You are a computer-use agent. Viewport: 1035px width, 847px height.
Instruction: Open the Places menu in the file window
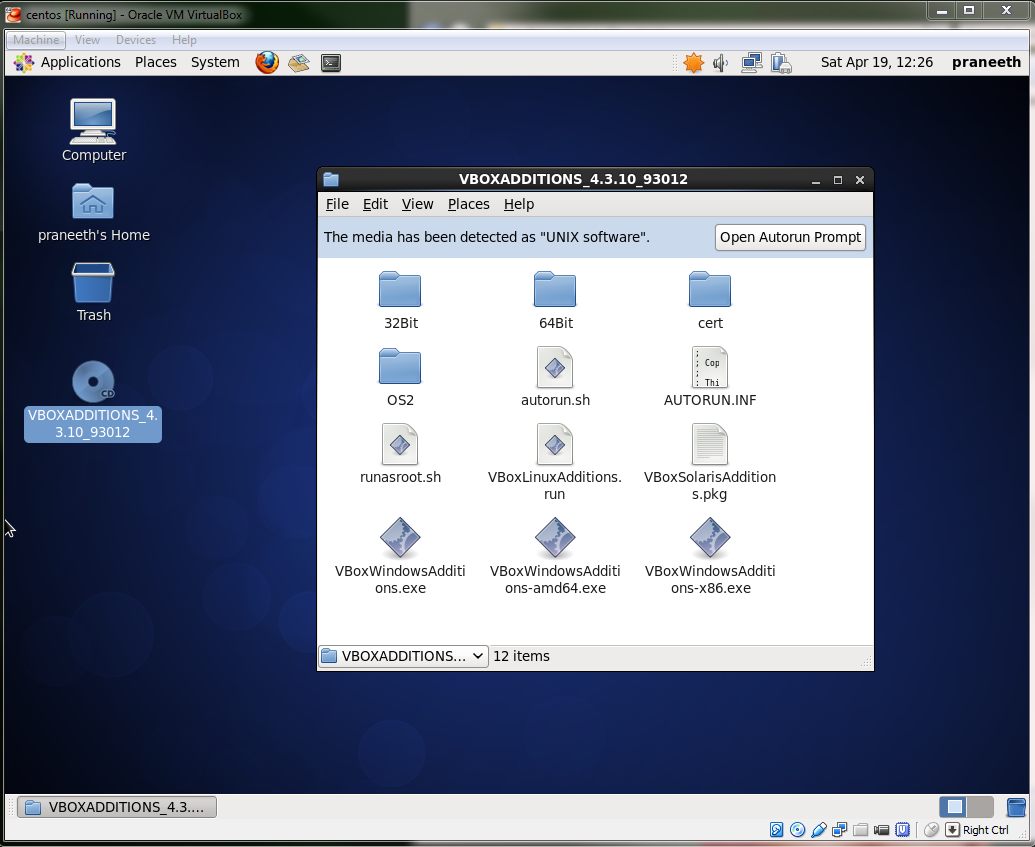click(469, 204)
